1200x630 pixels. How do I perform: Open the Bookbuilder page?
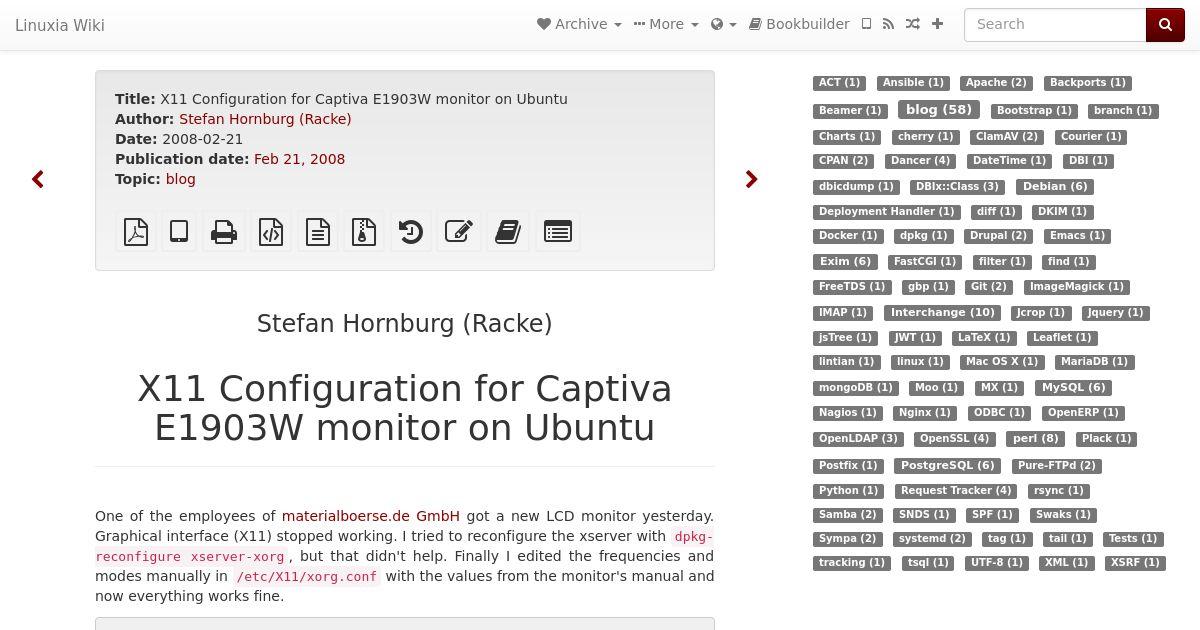[799, 24]
